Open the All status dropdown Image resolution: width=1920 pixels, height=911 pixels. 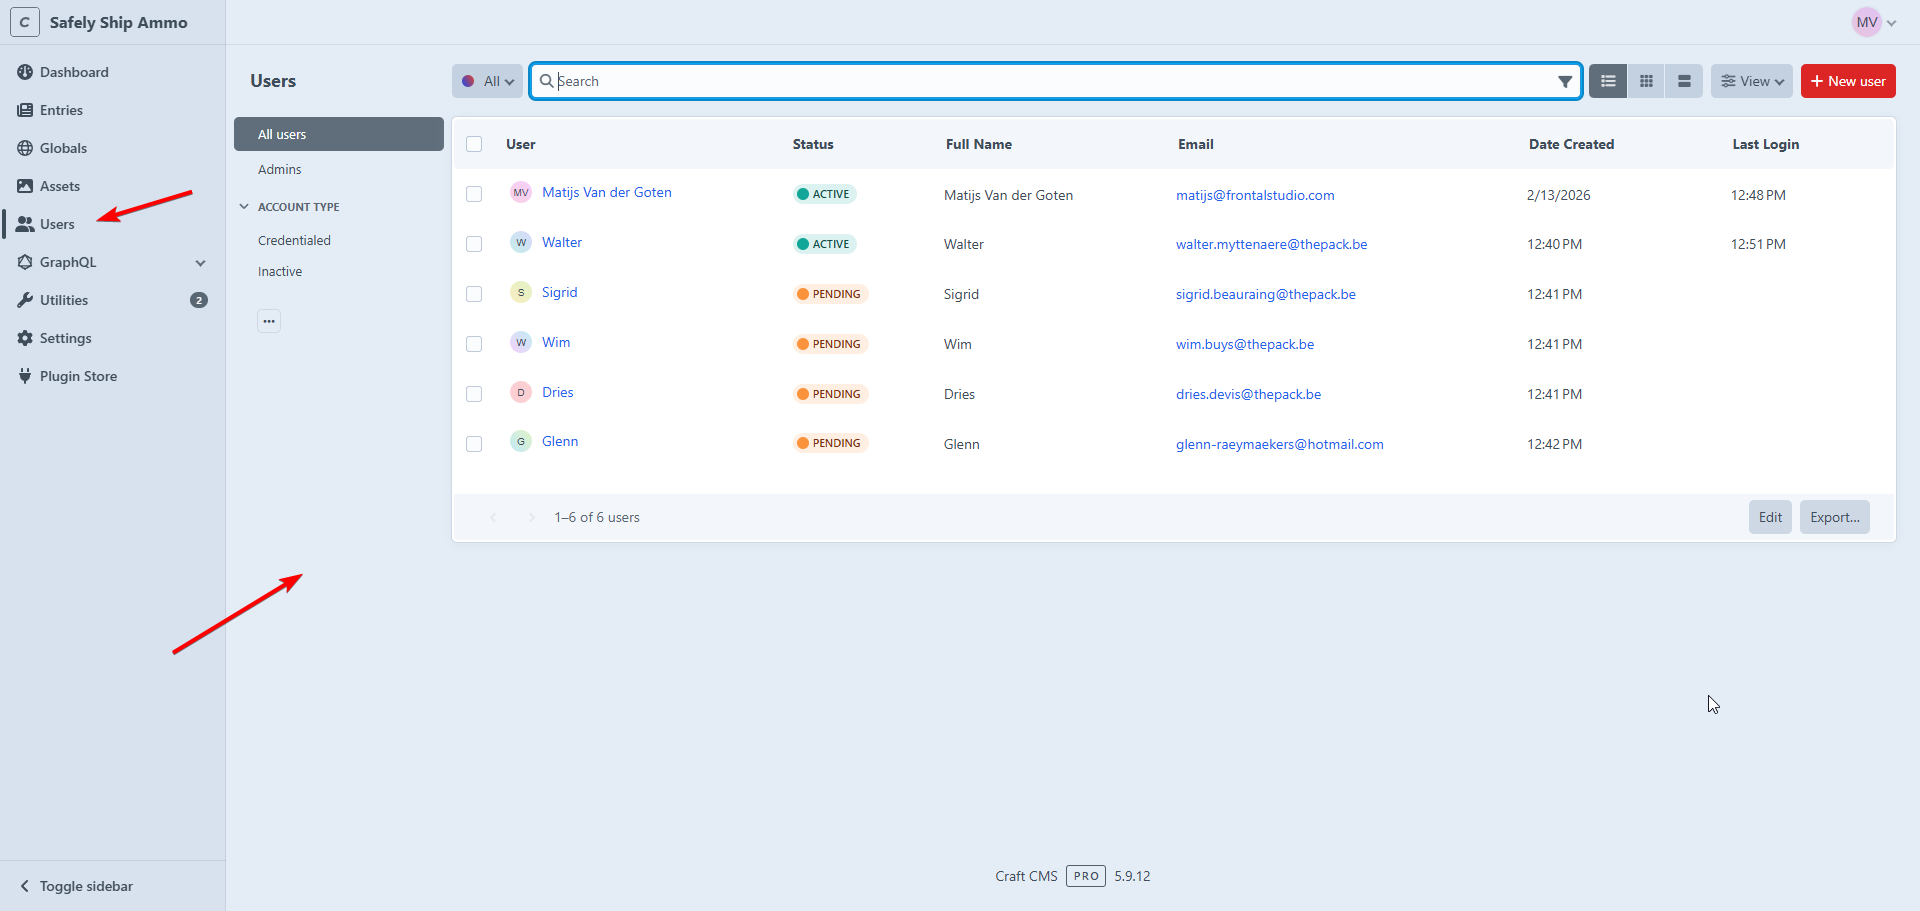[x=487, y=81]
